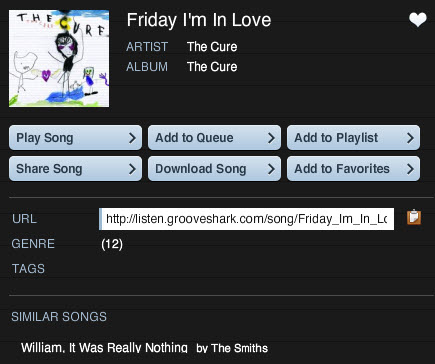This screenshot has height=364, width=435.
Task: Click the chevron arrow on Download Song
Action: (x=271, y=169)
